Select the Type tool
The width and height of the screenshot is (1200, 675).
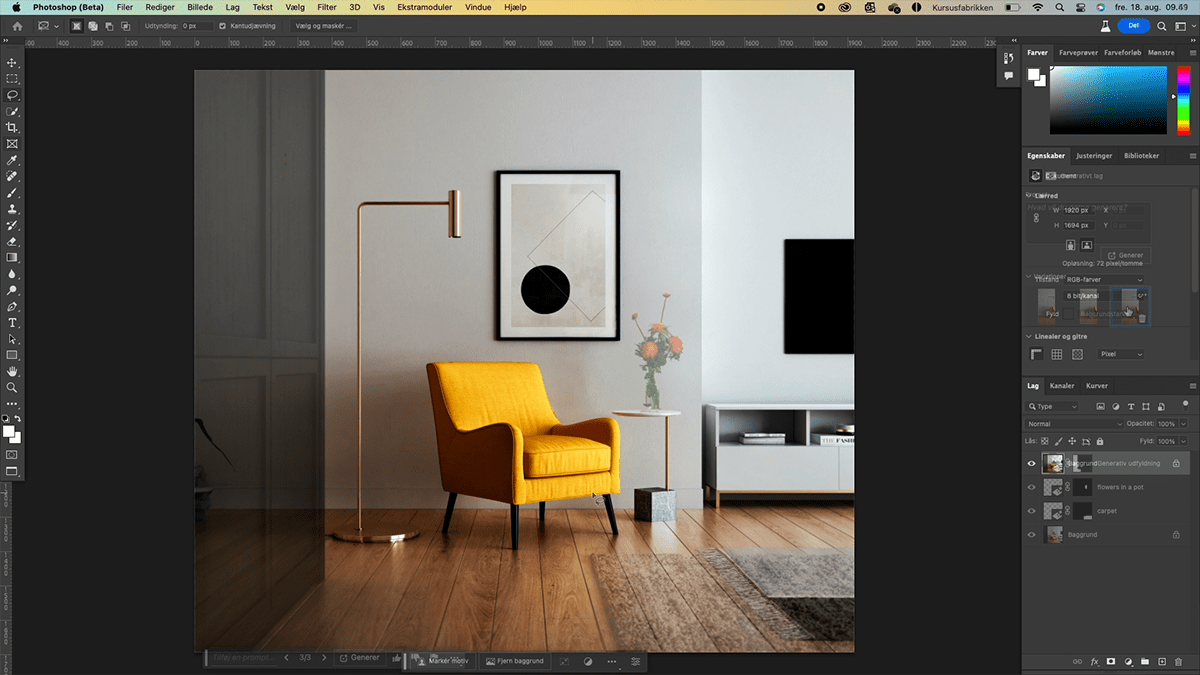click(x=12, y=323)
